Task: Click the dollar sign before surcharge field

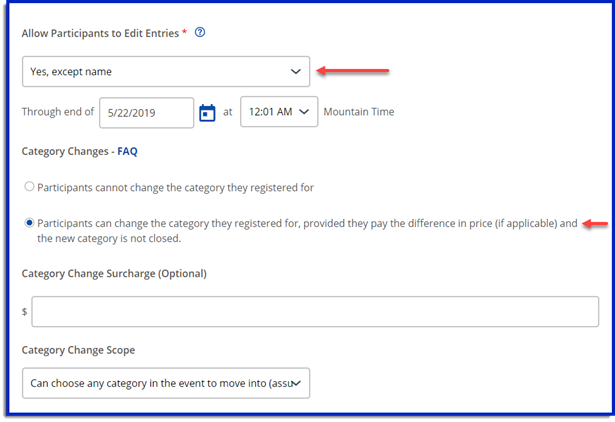Action: 25,312
